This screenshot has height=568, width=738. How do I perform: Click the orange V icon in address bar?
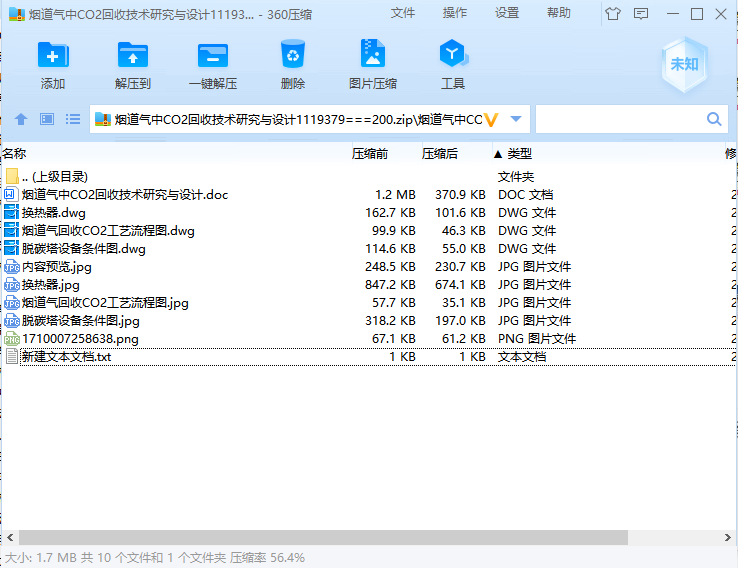(491, 120)
